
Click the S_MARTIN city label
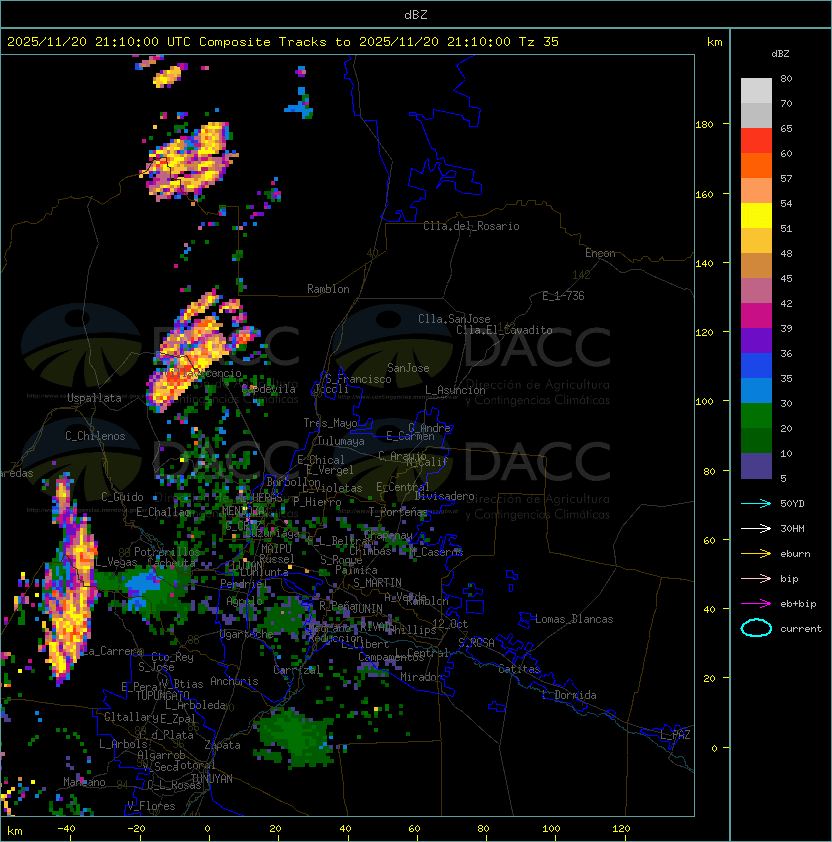point(377,583)
